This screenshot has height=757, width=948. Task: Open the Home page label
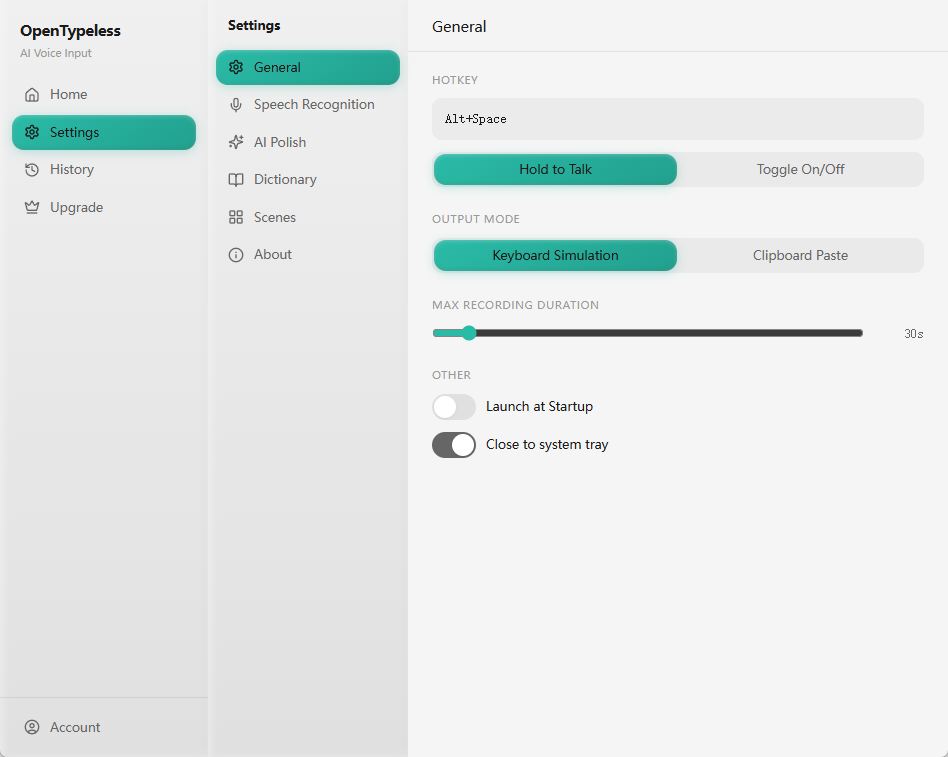pyautogui.click(x=68, y=94)
